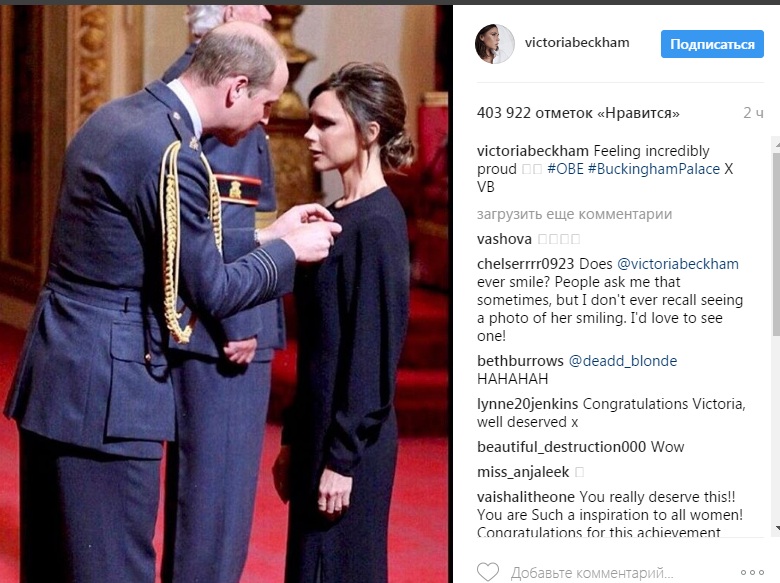Open commenter beautiful_destruction000 profile
Image resolution: width=780 pixels, height=583 pixels.
(x=561, y=447)
